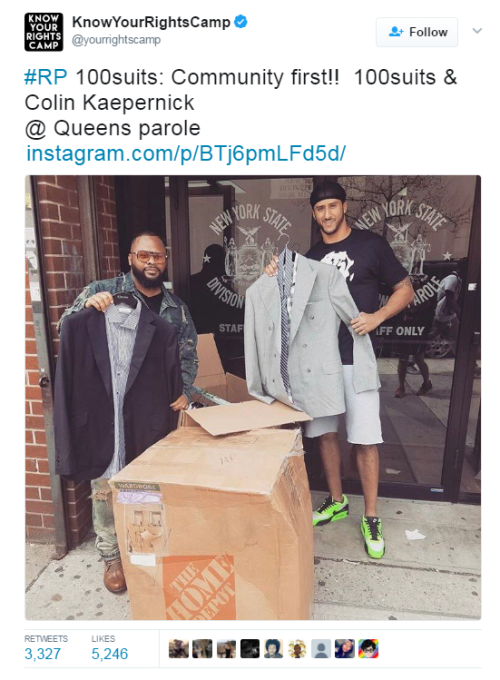Open the long dark hair selfie avatar

(x=345, y=649)
